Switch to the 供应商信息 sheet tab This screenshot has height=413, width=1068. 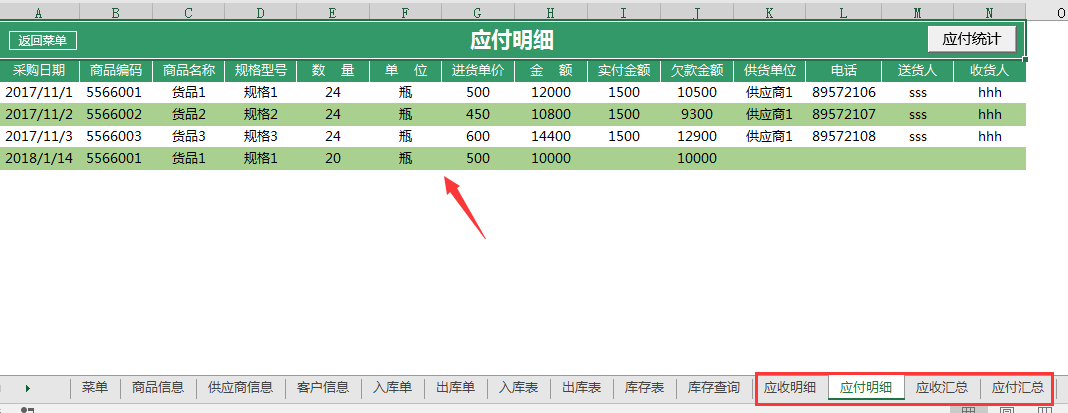click(x=240, y=388)
